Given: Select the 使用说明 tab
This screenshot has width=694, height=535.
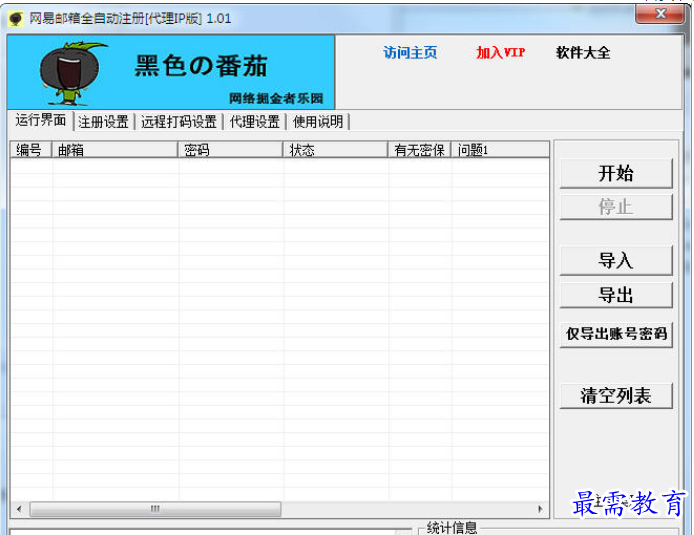Looking at the screenshot, I should pos(318,122).
